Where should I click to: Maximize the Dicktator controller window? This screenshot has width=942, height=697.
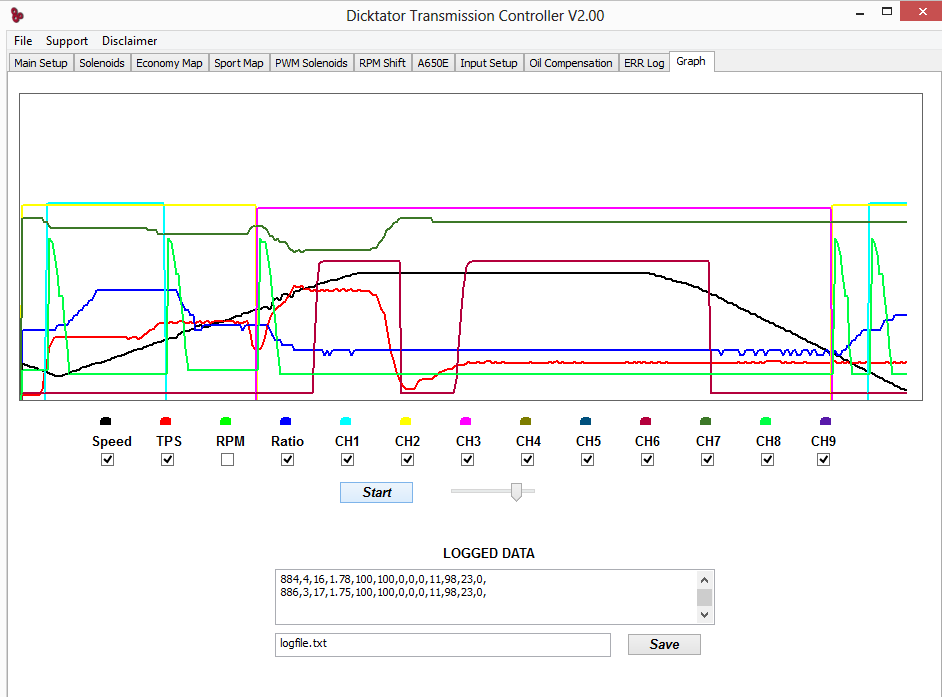887,11
